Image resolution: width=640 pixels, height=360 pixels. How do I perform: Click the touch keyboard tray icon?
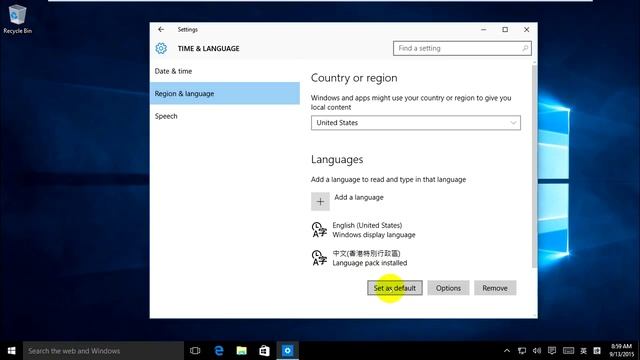click(568, 351)
